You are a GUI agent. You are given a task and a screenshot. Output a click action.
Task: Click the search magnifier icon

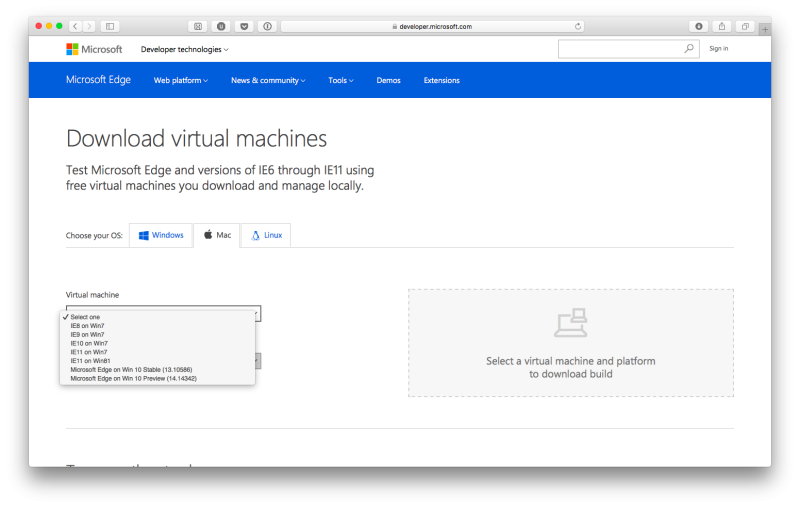[689, 48]
